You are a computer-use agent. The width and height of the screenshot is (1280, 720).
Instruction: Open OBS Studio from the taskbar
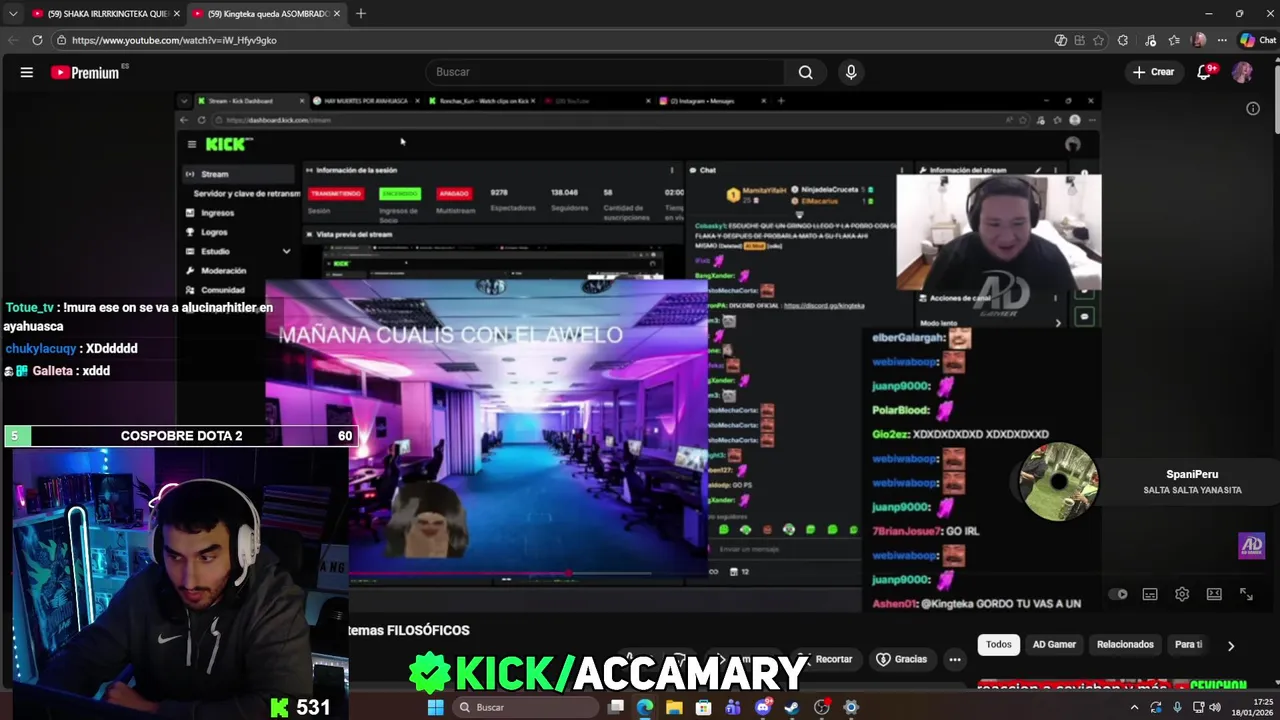pyautogui.click(x=822, y=707)
